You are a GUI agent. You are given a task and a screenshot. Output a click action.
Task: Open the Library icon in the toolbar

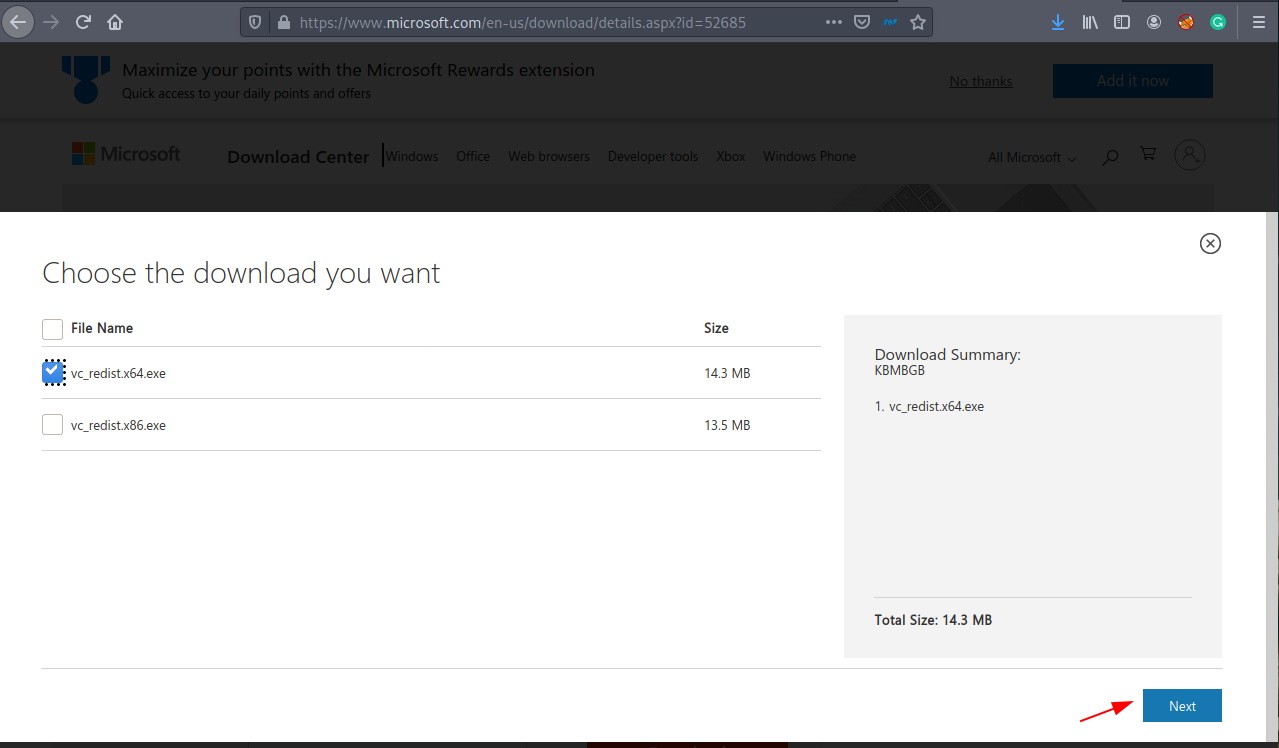[x=1090, y=22]
